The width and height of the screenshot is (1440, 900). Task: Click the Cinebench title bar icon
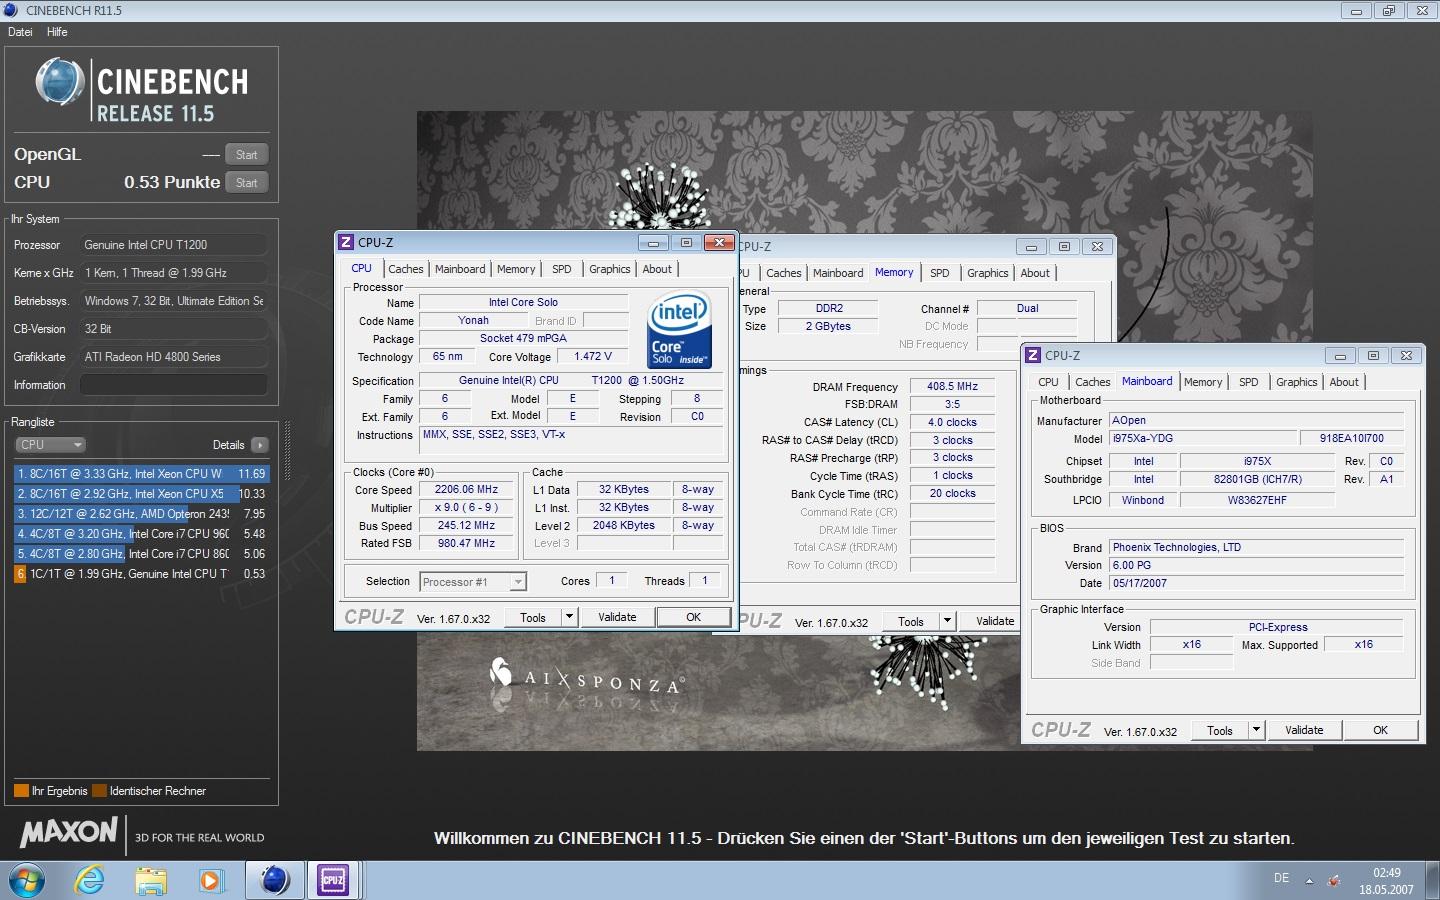[11, 10]
